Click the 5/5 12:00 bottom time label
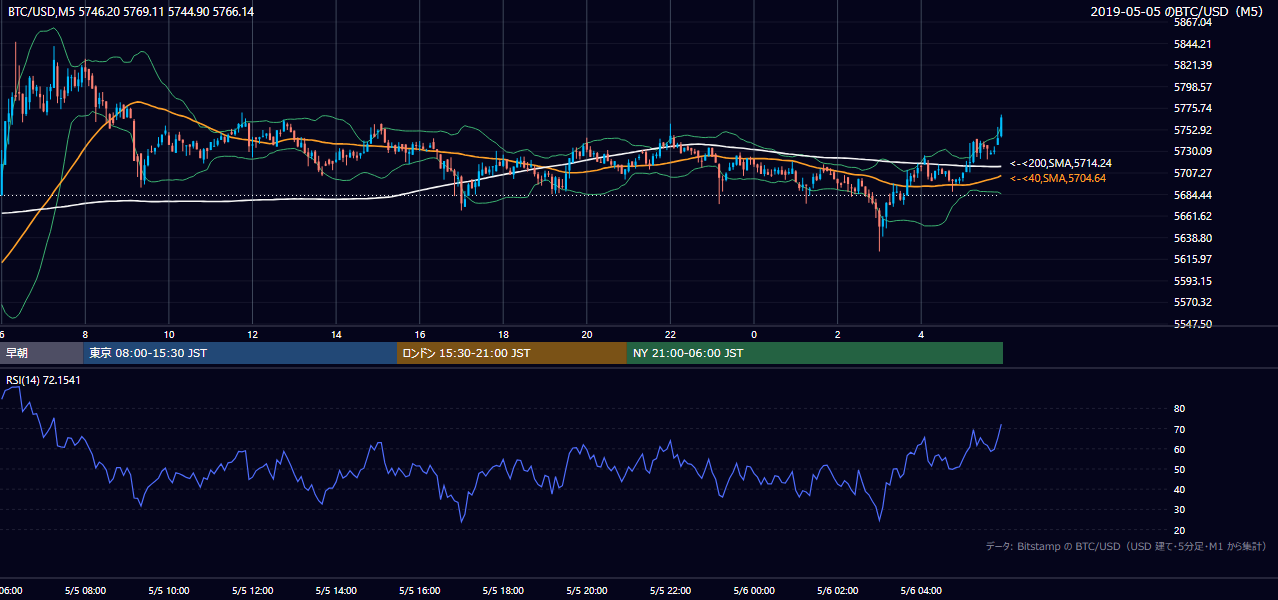 tap(252, 591)
